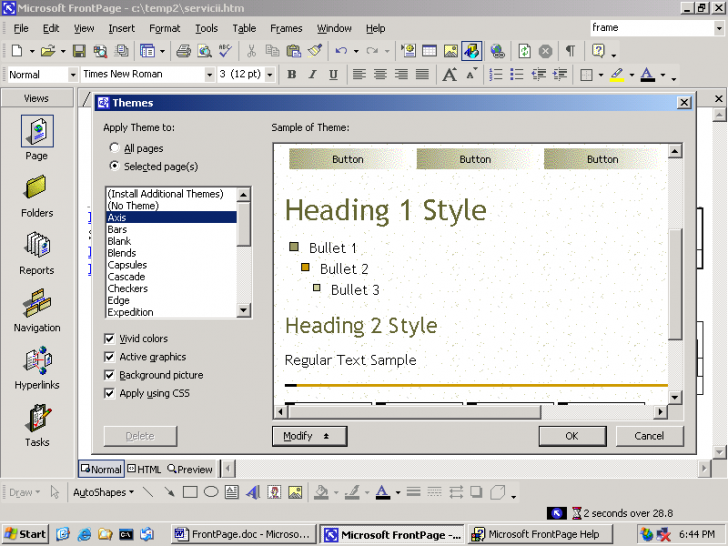Viewport: 728px width, 546px height.
Task: Switch to the HTML tab
Action: 144,469
